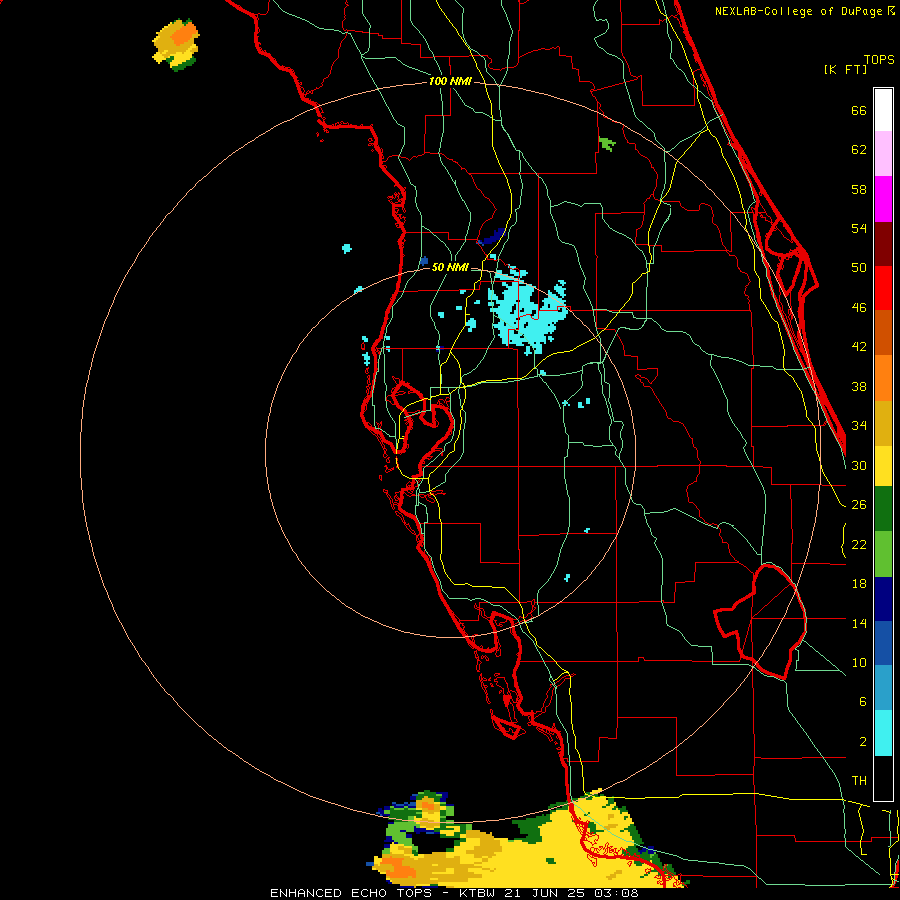
Task: Click the "TOPS" legend title
Action: pos(879,59)
